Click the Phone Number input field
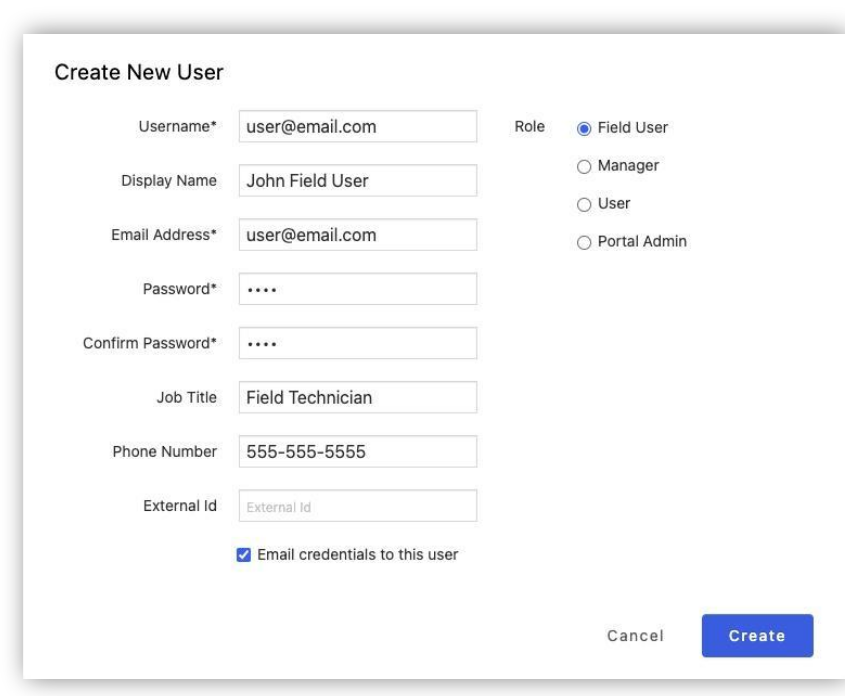This screenshot has height=696, width=845. point(357,451)
